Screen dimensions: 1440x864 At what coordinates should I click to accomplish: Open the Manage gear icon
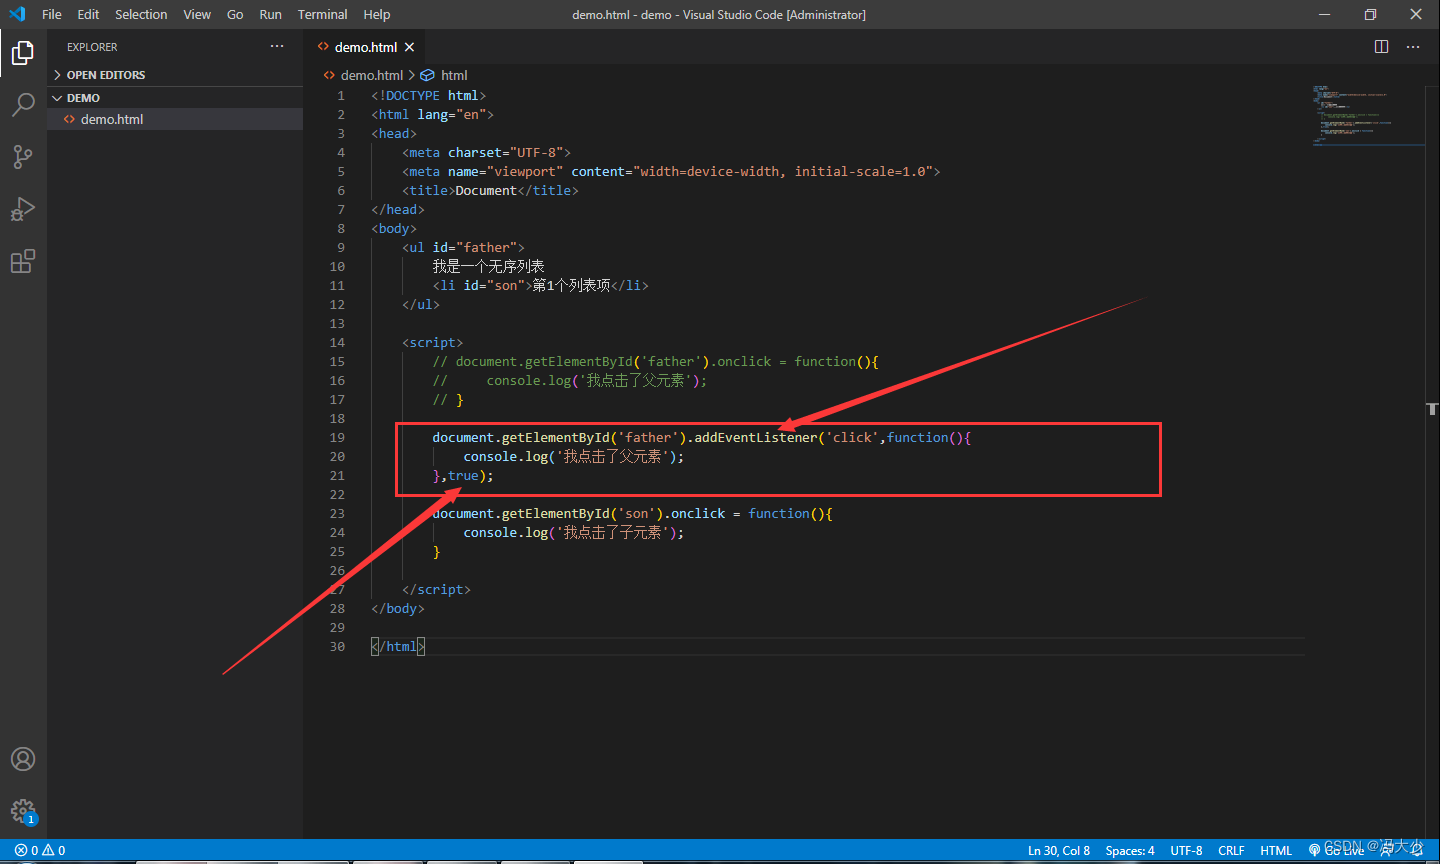(x=23, y=811)
